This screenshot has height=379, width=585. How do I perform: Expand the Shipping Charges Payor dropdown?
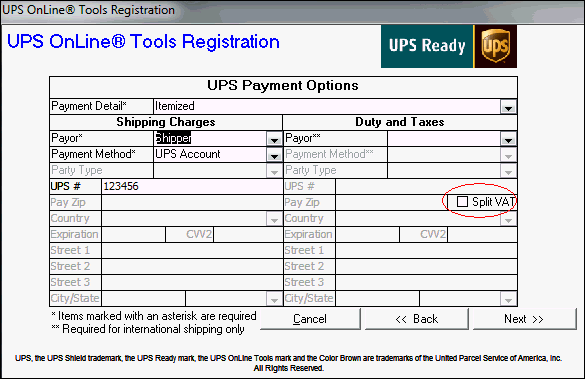coord(274,139)
